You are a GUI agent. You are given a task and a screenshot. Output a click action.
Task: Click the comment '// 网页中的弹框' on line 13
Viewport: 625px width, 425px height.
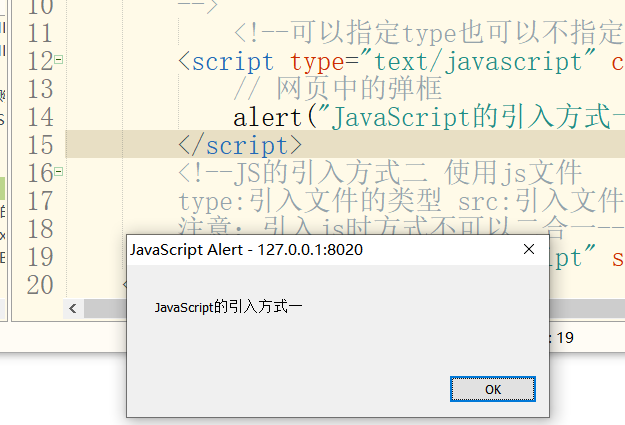point(338,89)
